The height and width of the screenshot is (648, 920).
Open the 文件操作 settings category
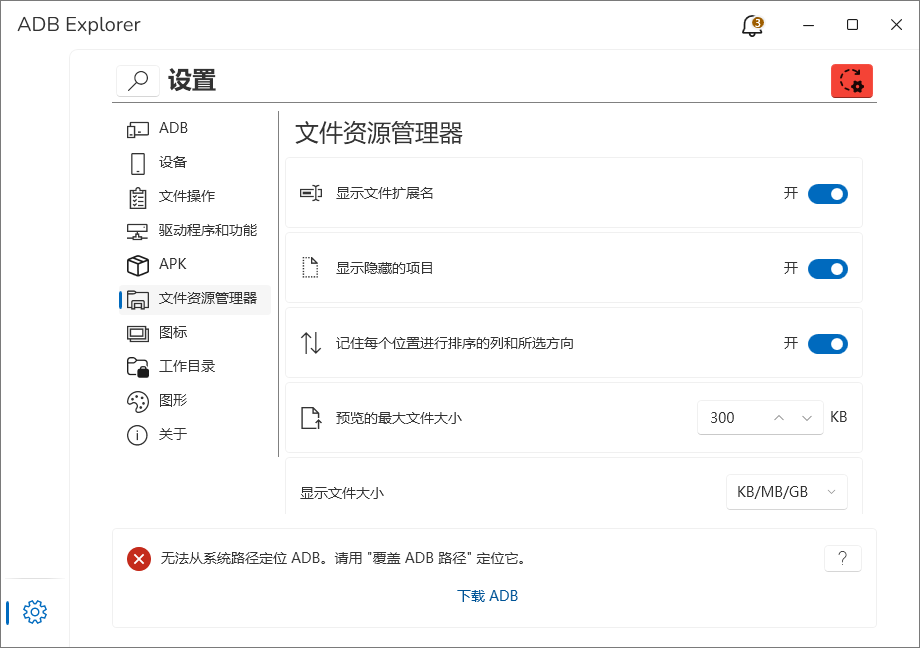[x=195, y=197]
